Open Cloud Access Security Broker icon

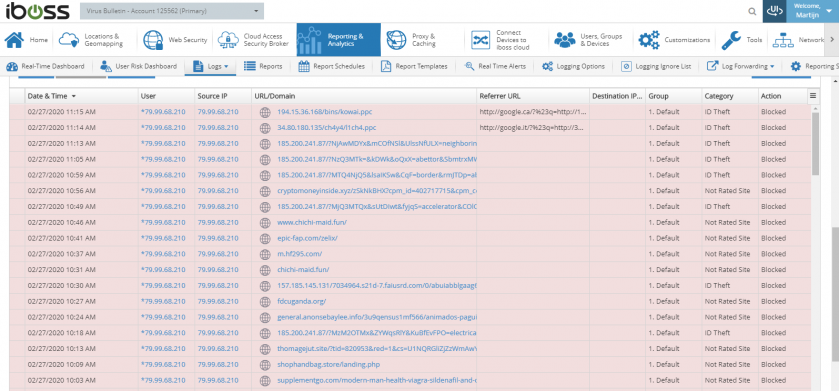pos(228,40)
